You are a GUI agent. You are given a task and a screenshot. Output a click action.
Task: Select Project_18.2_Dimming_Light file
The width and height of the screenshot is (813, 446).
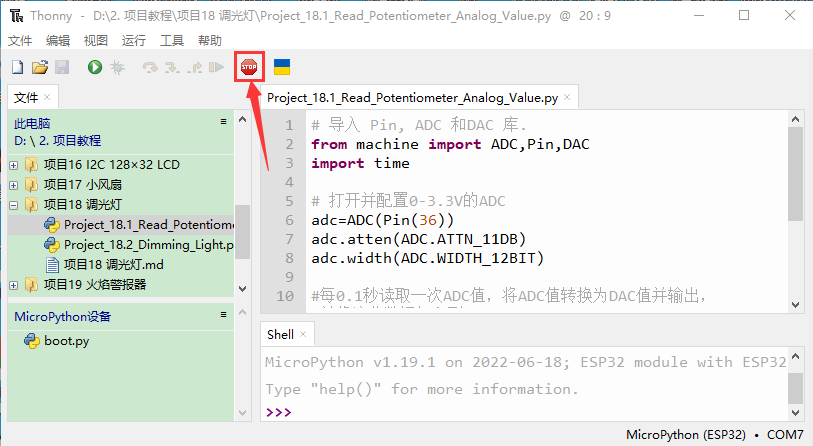click(x=148, y=244)
